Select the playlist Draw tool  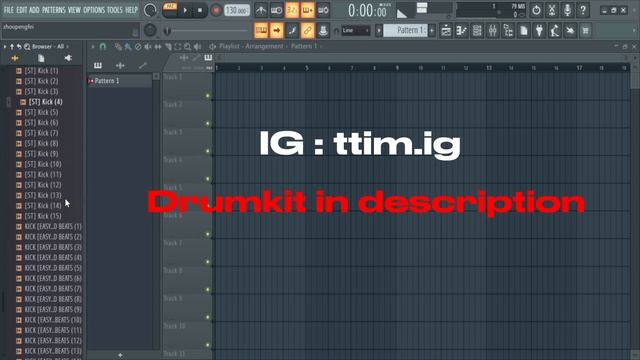[x=118, y=47]
